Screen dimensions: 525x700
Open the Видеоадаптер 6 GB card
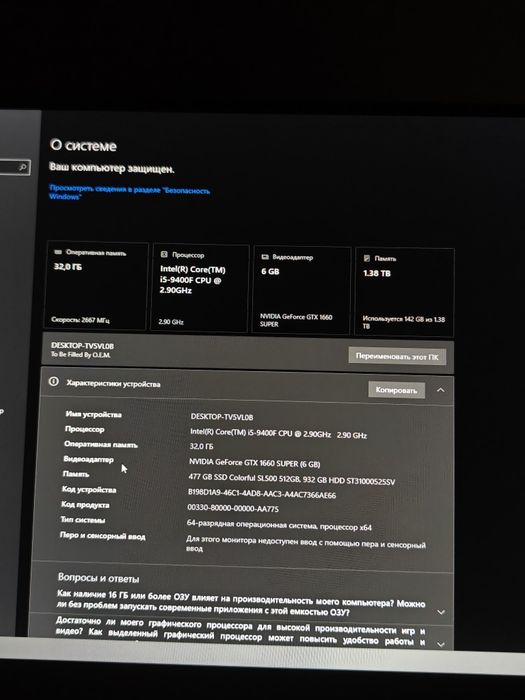click(302, 290)
